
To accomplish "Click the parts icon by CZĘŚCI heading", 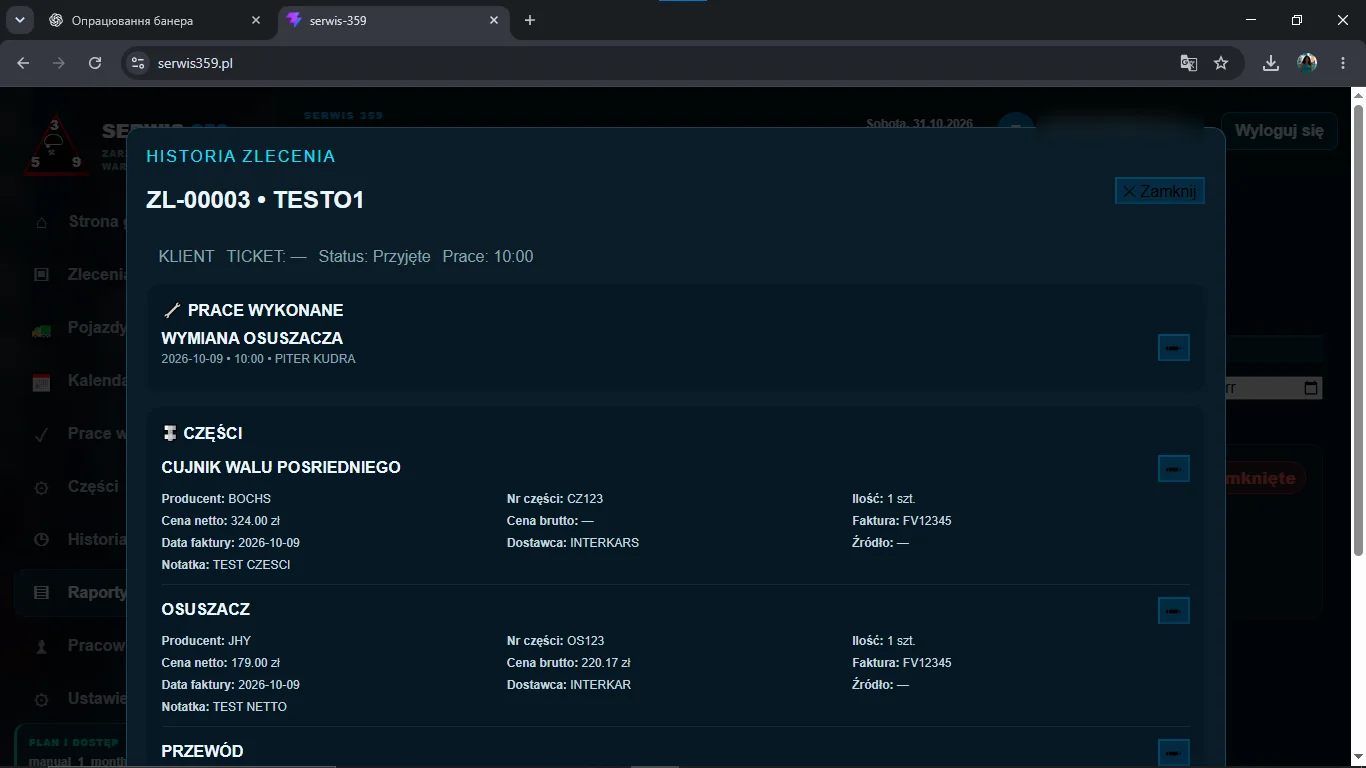I will 170,433.
